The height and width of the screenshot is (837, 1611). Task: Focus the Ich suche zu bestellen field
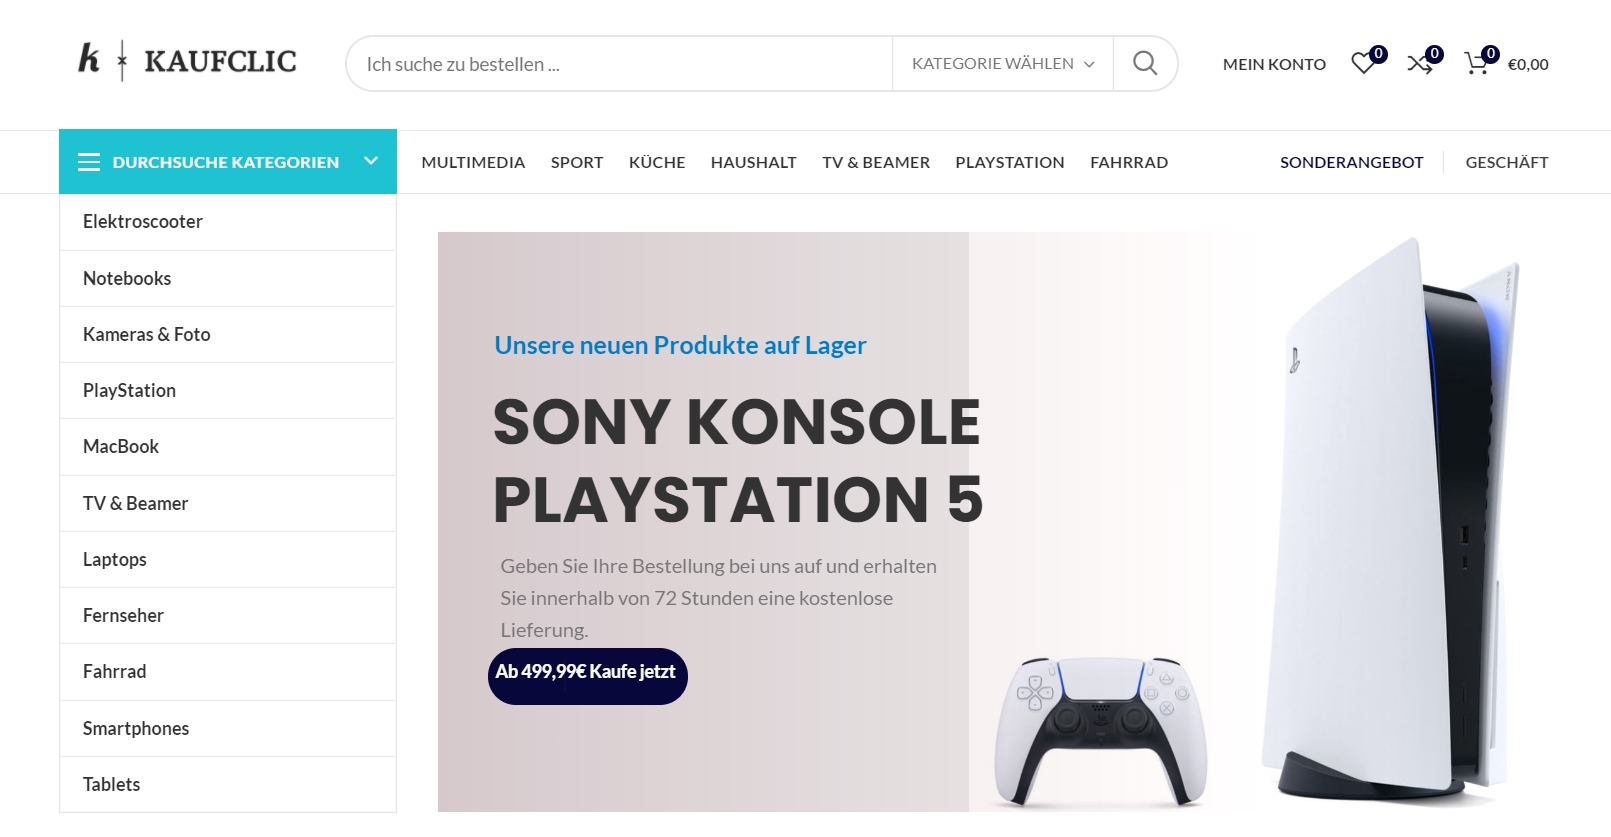point(620,64)
